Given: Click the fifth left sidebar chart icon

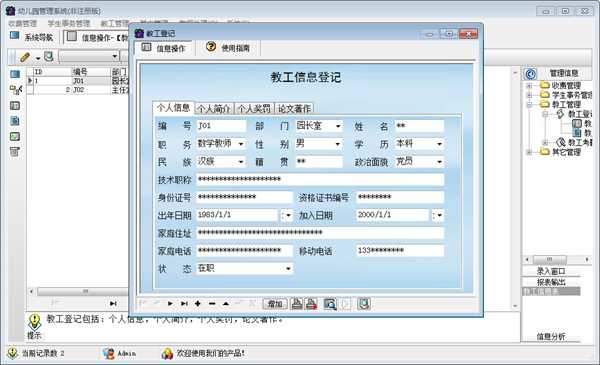Looking at the screenshot, I should pyautogui.click(x=15, y=137).
